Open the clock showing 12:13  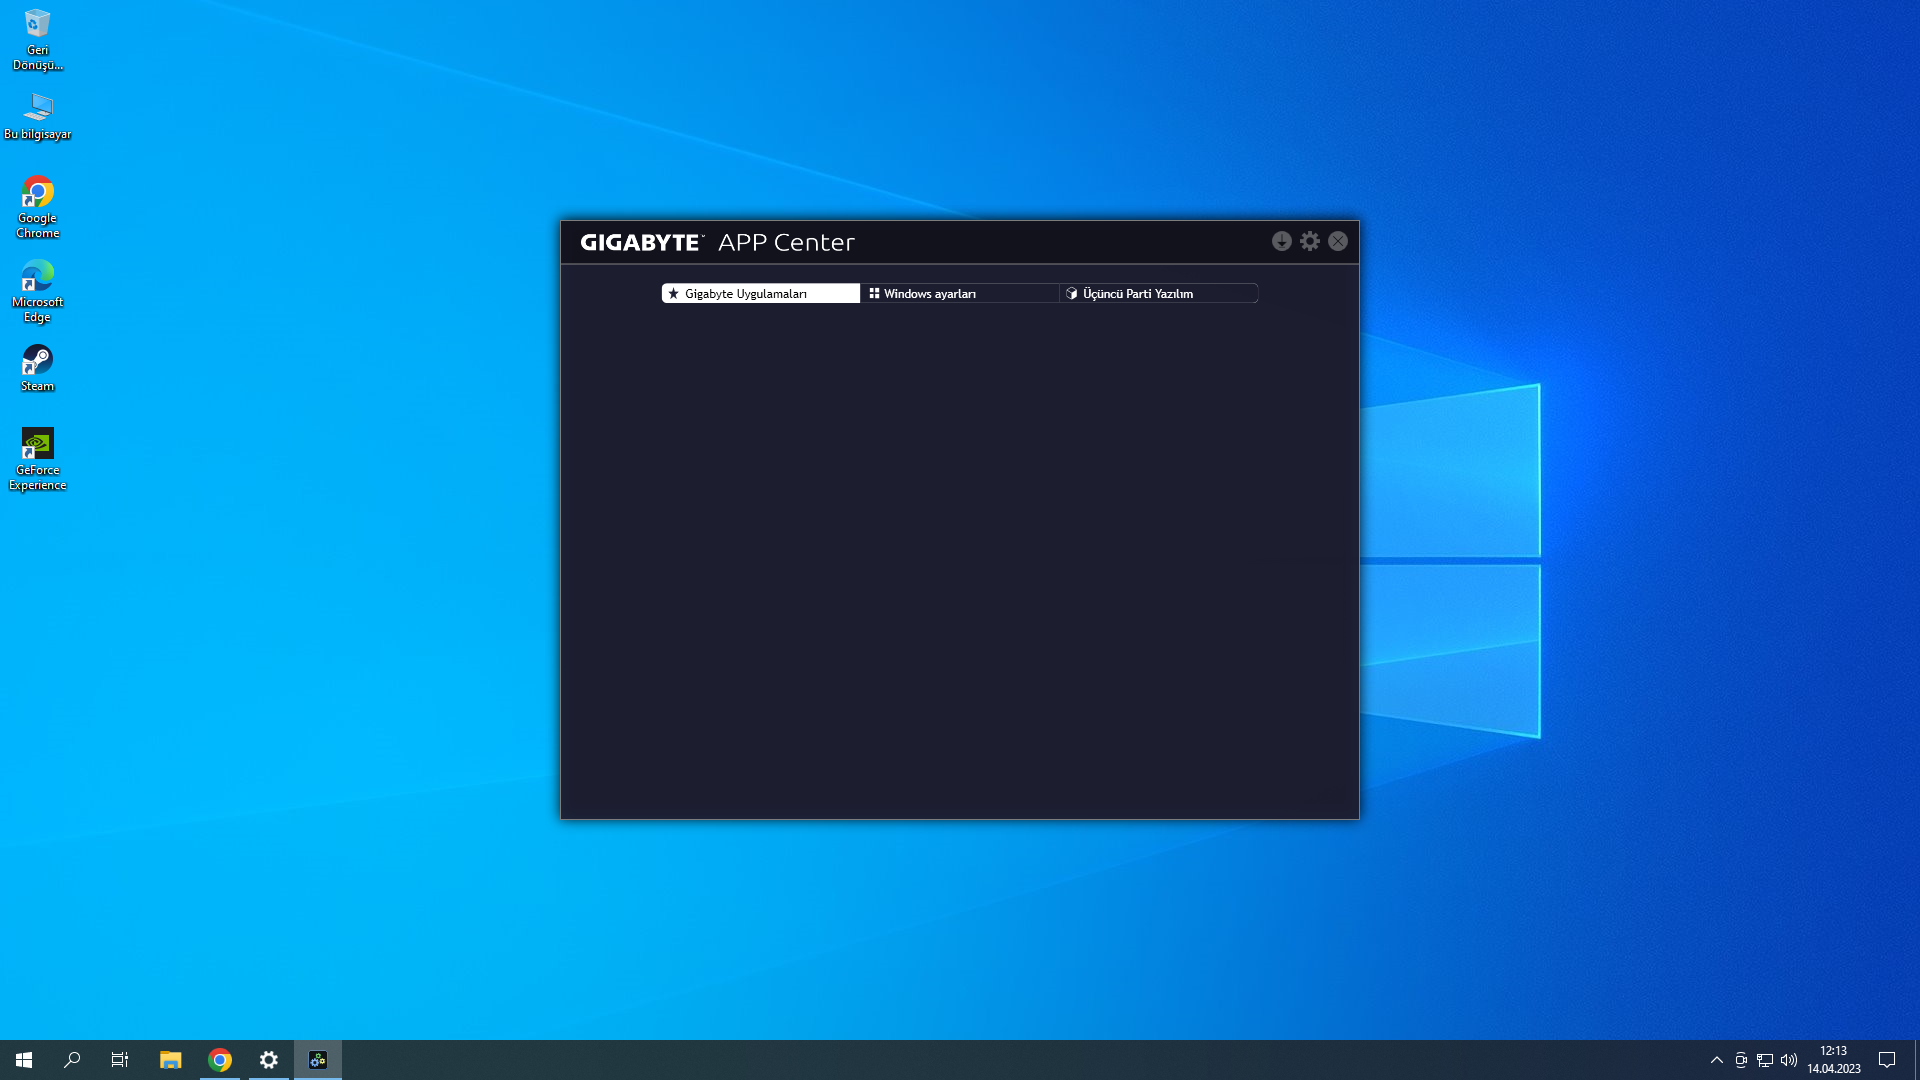[1834, 1060]
